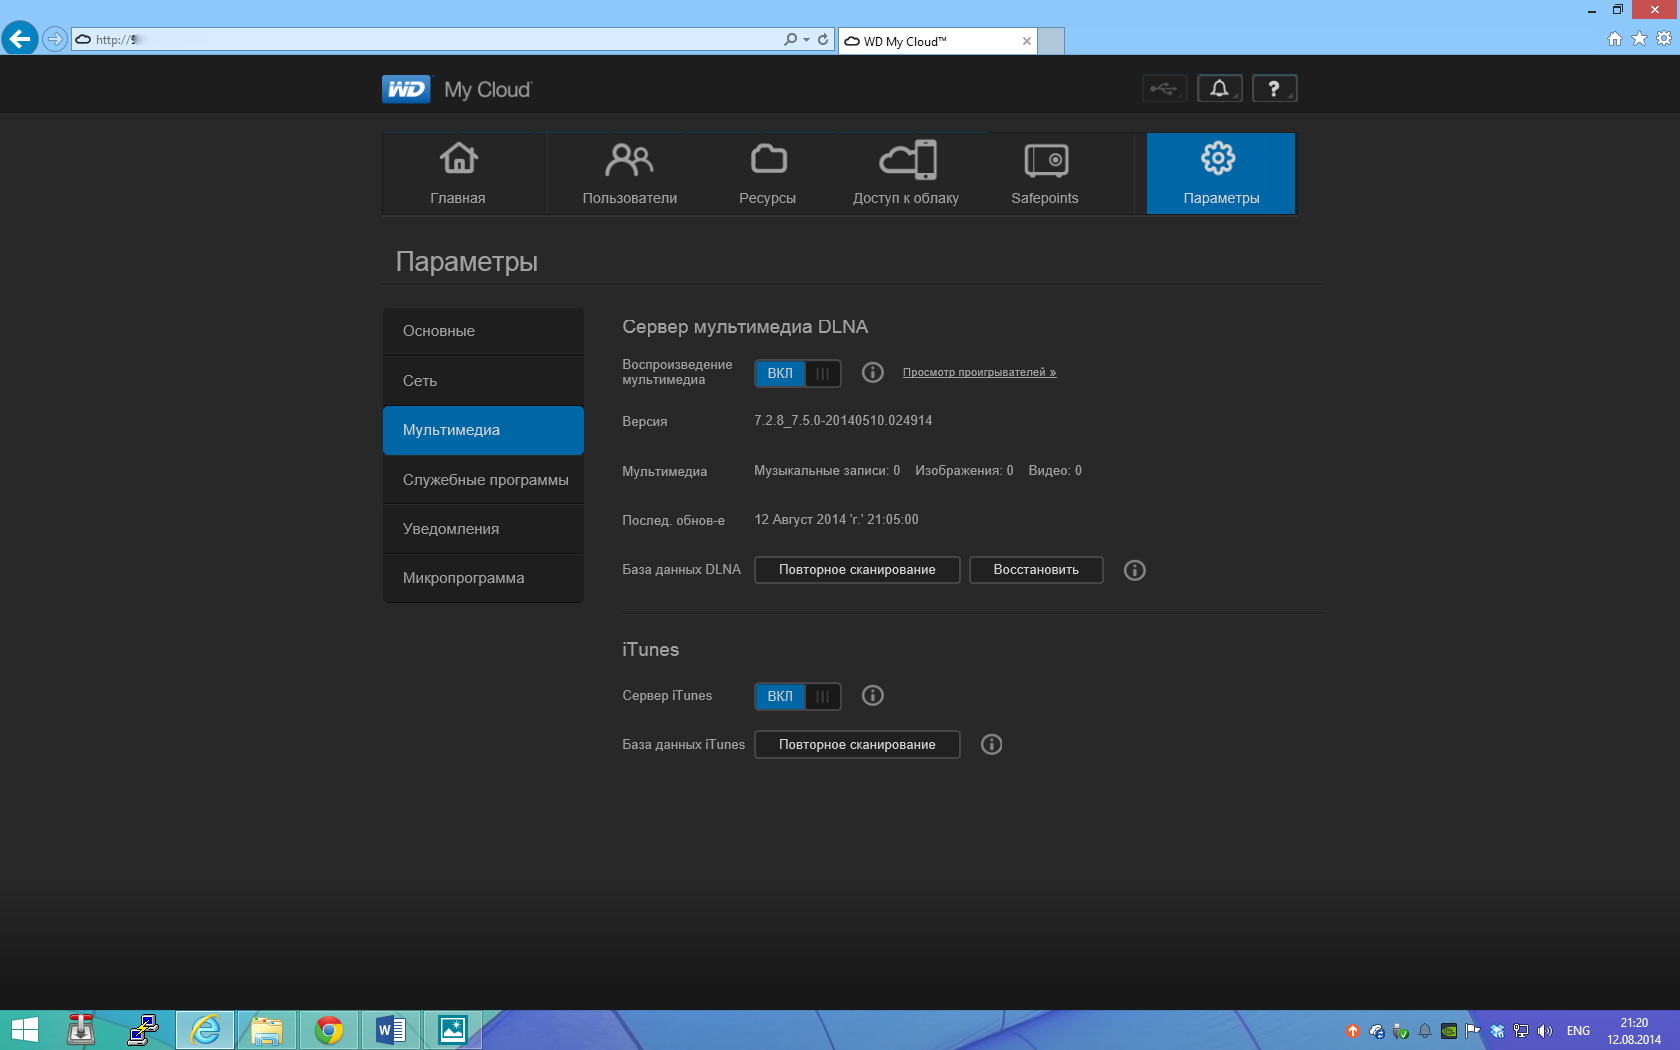This screenshot has width=1680, height=1050.
Task: Refresh the page
Action: [x=823, y=39]
